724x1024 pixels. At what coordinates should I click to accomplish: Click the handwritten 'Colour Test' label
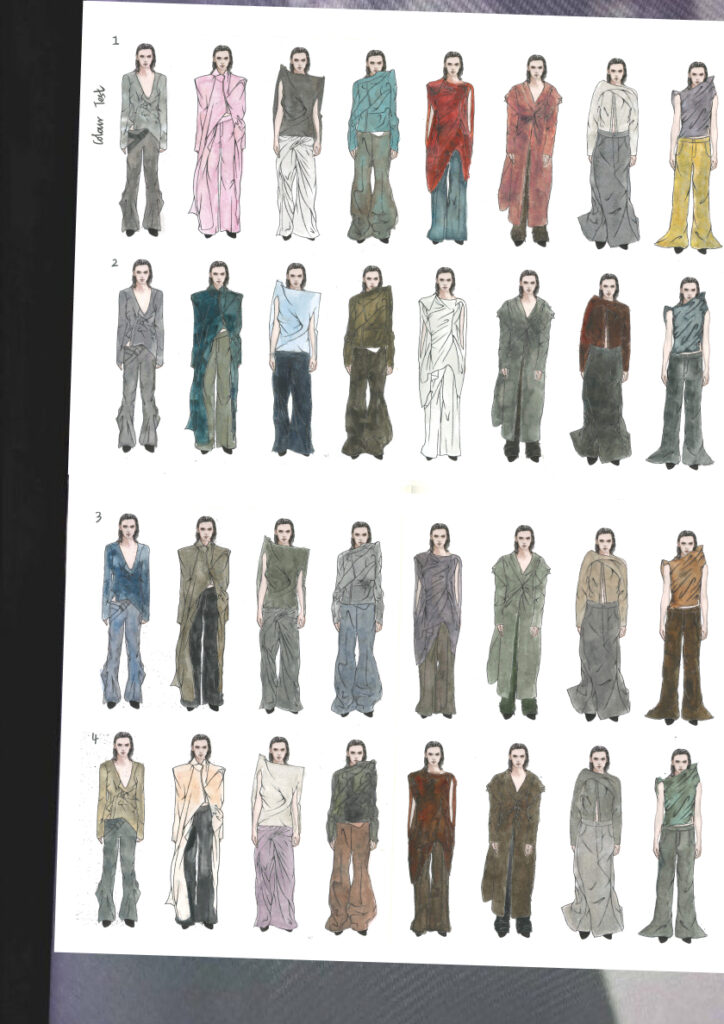click(99, 128)
